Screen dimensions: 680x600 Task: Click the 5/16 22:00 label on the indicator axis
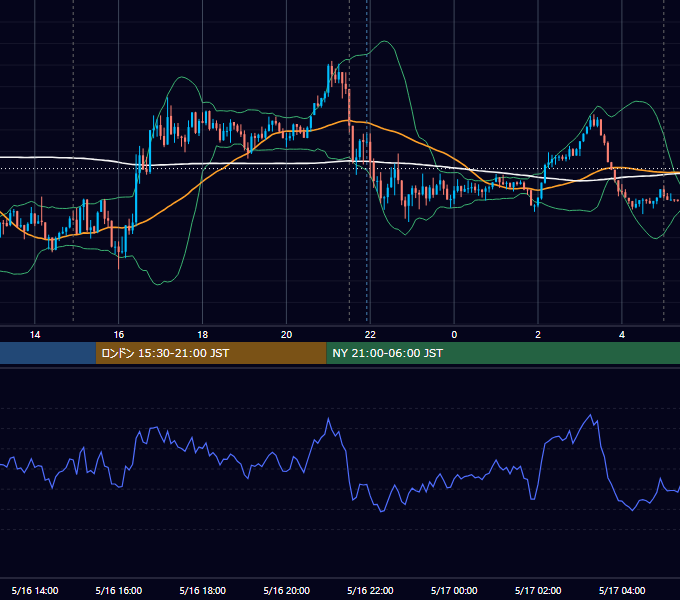370,590
